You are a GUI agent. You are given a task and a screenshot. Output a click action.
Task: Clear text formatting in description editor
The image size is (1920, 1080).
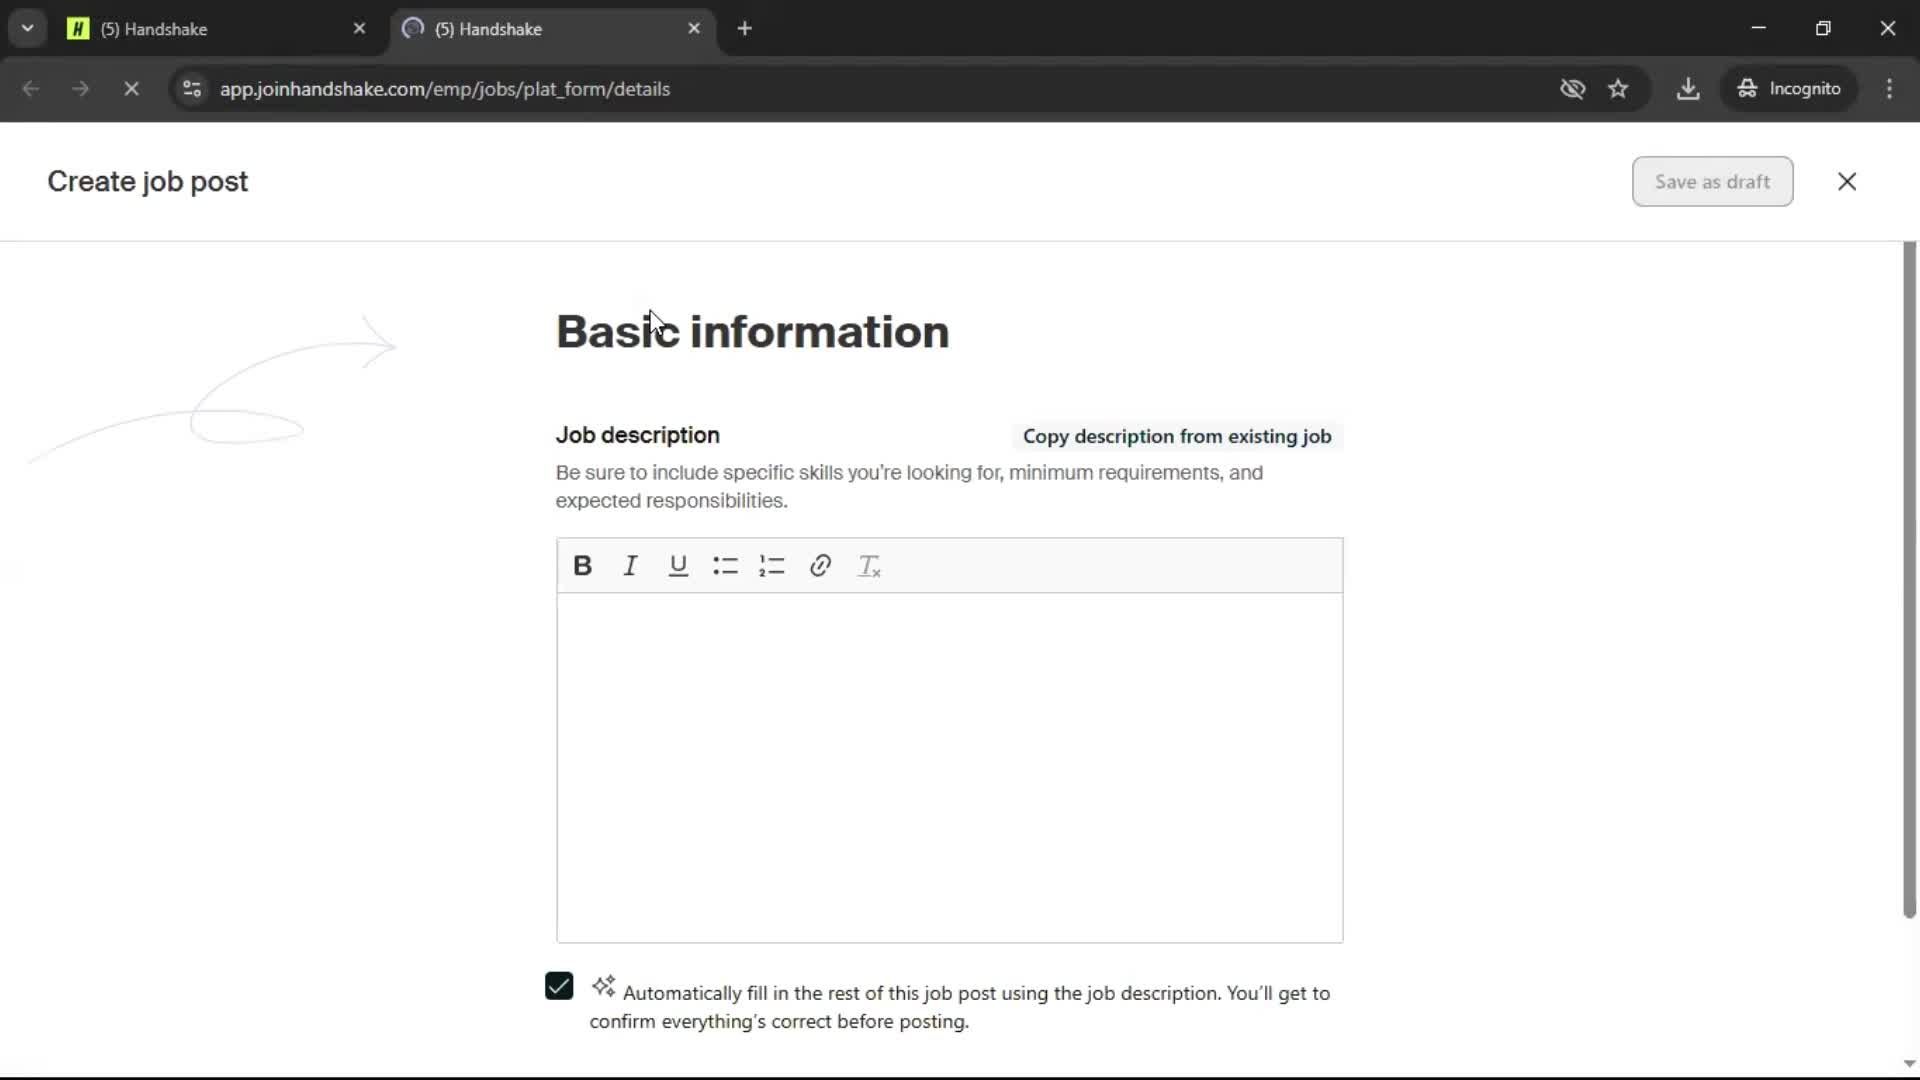(x=869, y=566)
